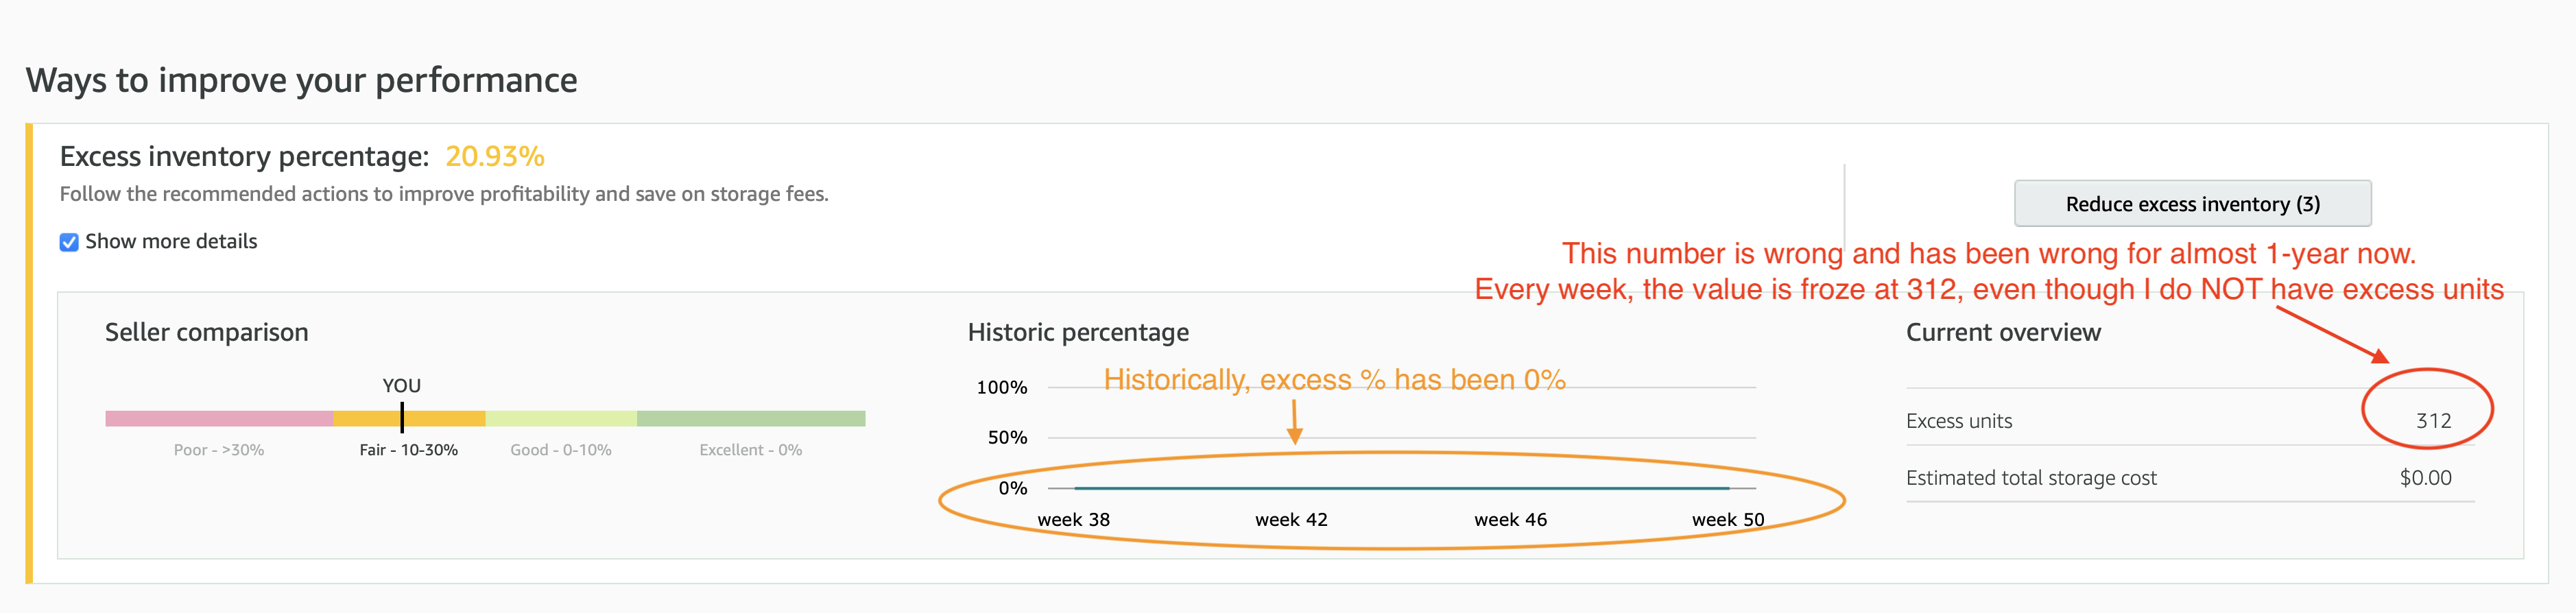This screenshot has width=2576, height=613.
Task: Click the 0% historic trend line
Action: click(1402, 488)
